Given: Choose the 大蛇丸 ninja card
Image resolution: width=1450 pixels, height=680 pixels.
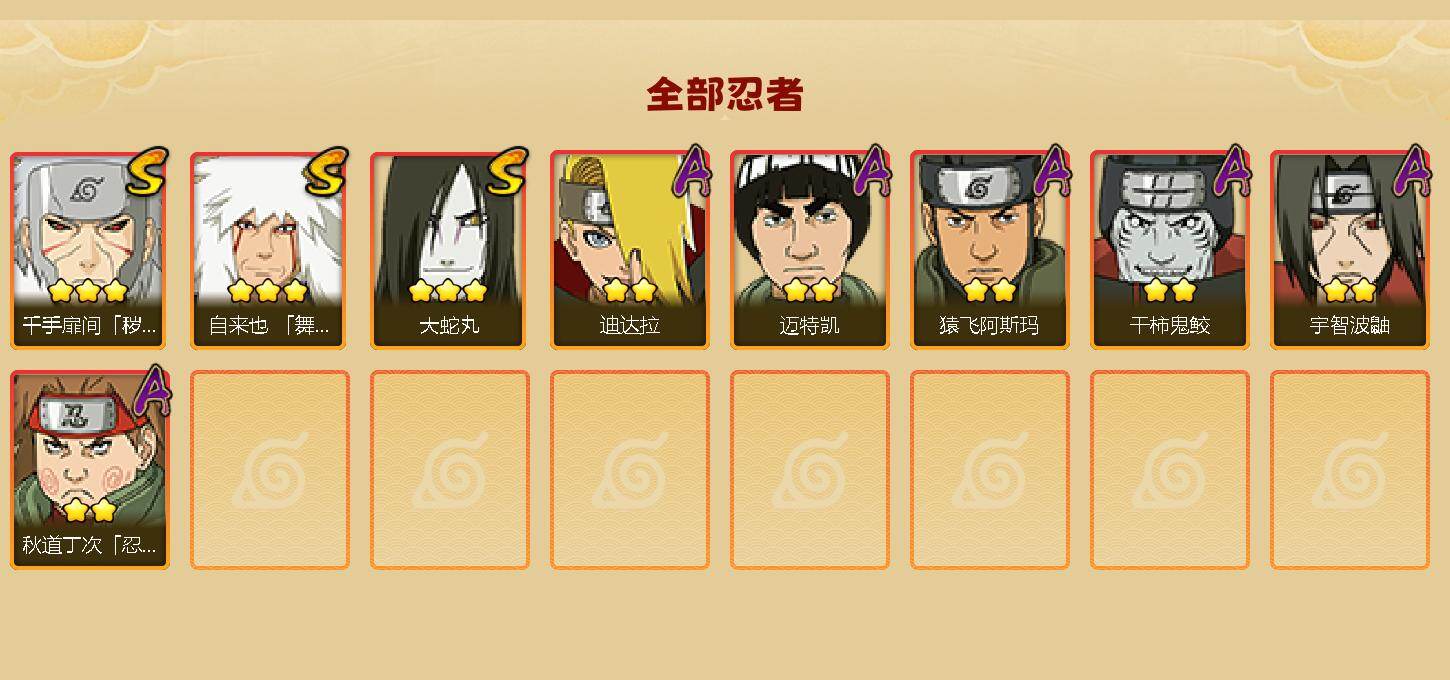Looking at the screenshot, I should pyautogui.click(x=450, y=250).
